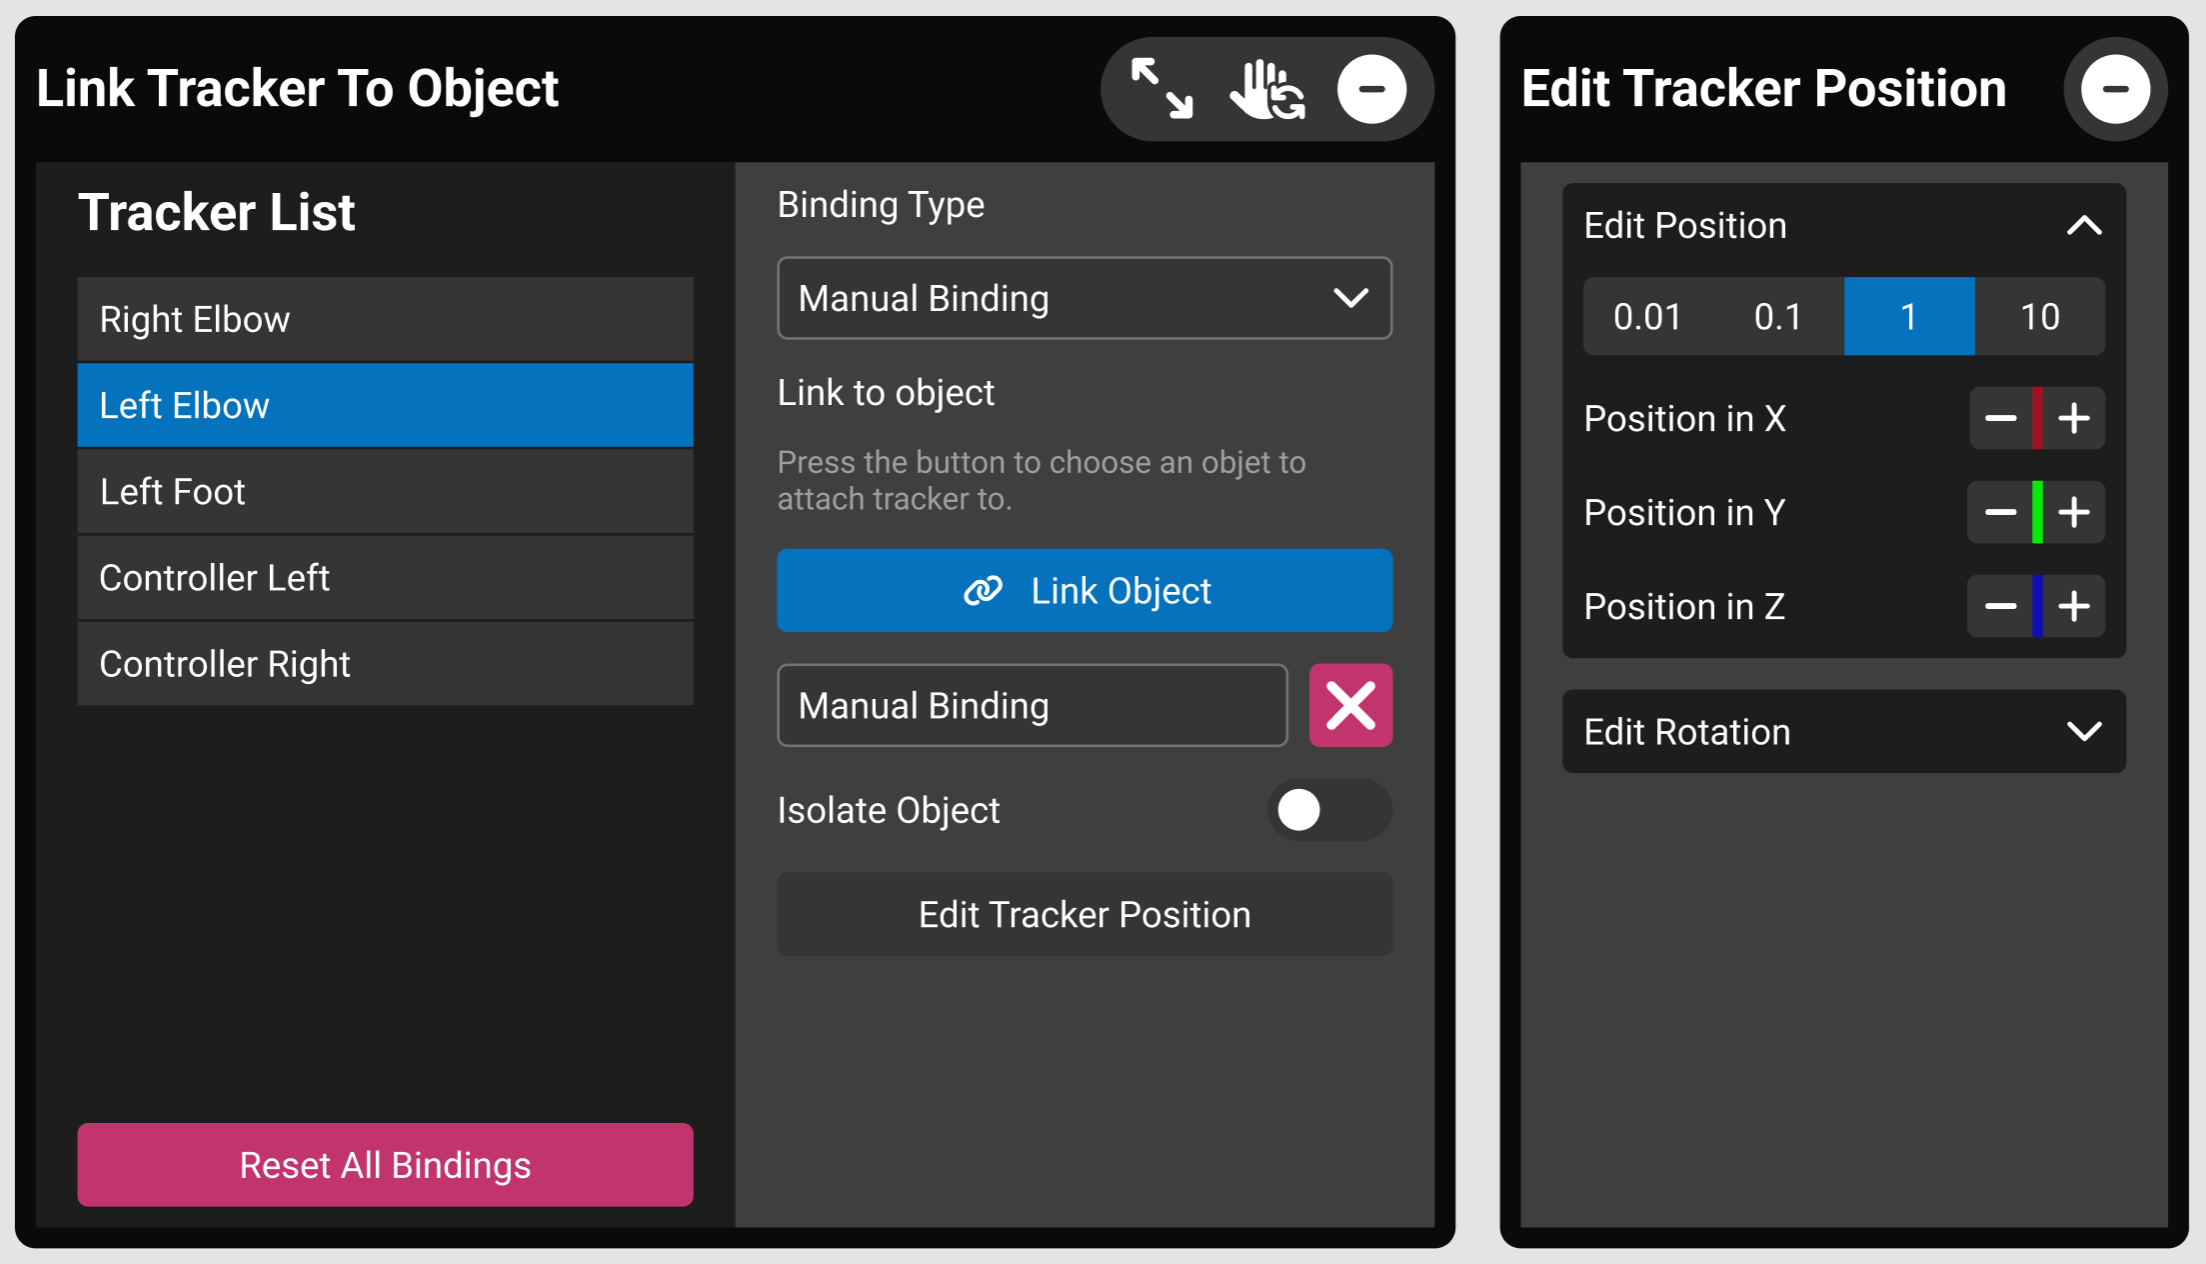Select the 0.01 step increment

coord(1647,317)
